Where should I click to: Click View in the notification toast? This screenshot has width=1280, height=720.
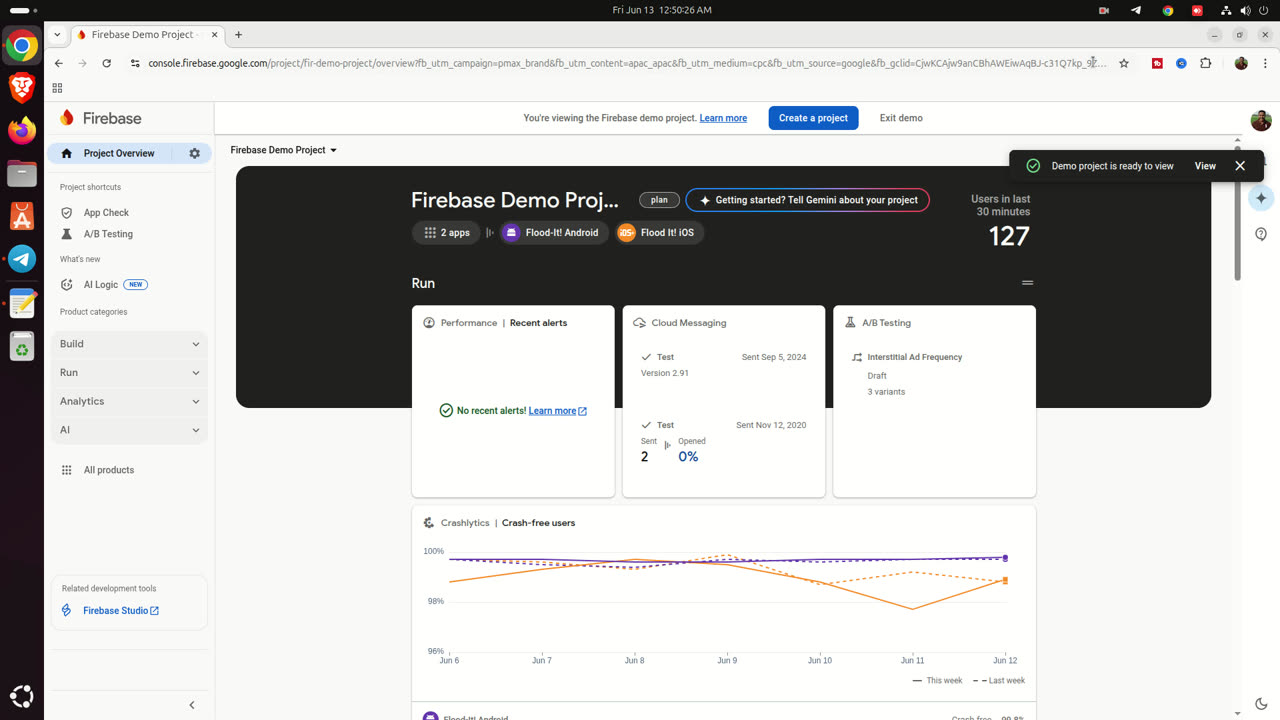tap(1205, 166)
